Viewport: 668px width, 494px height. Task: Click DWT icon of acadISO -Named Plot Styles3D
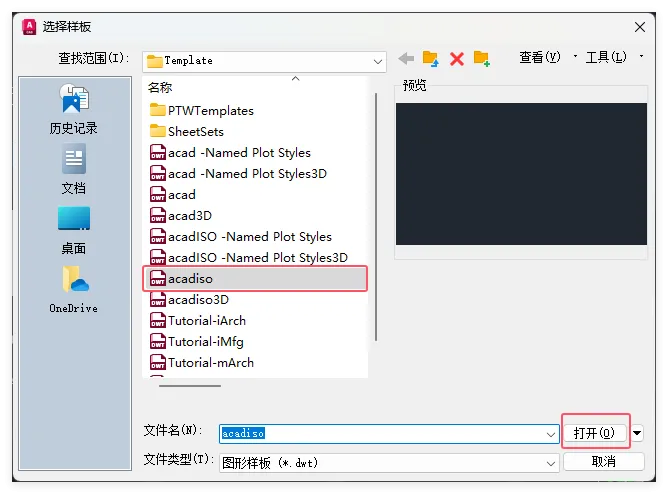click(158, 257)
